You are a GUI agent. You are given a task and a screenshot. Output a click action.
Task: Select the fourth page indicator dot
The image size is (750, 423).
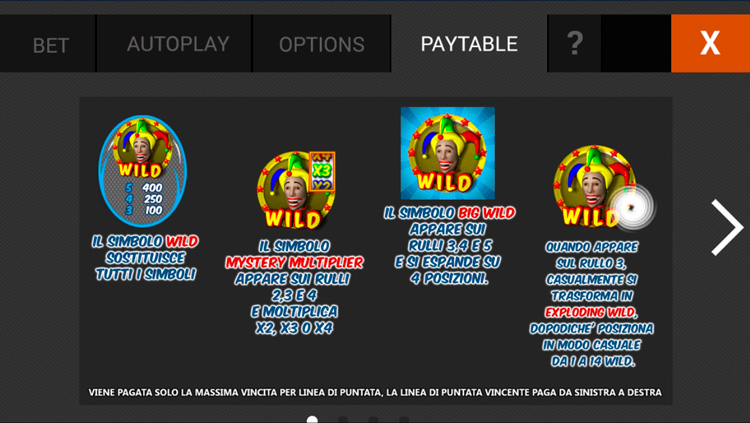pos(404,420)
